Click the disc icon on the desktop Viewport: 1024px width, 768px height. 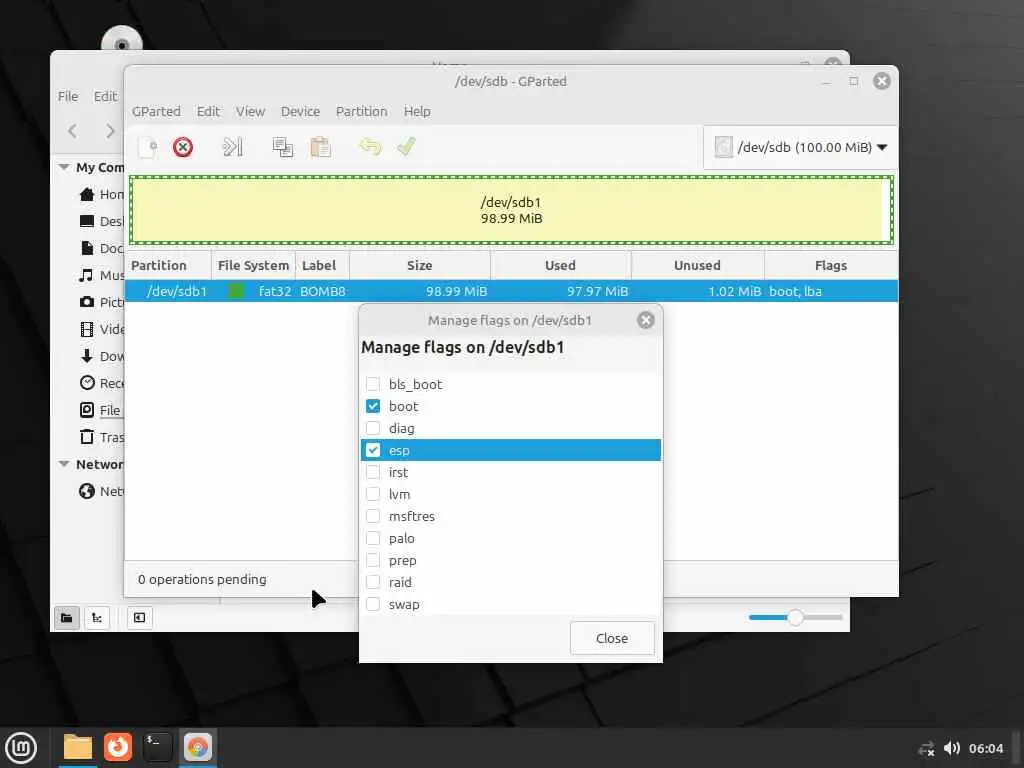pos(121,39)
